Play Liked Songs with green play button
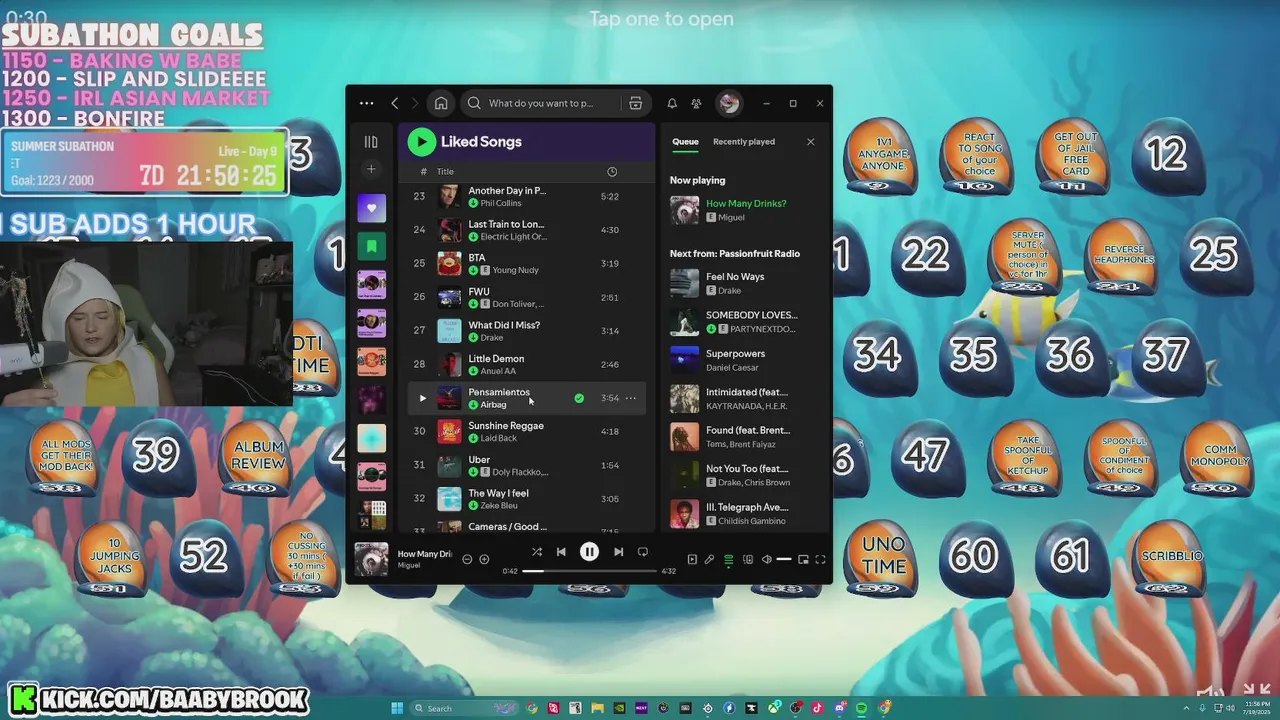The height and width of the screenshot is (720, 1280). click(x=421, y=142)
